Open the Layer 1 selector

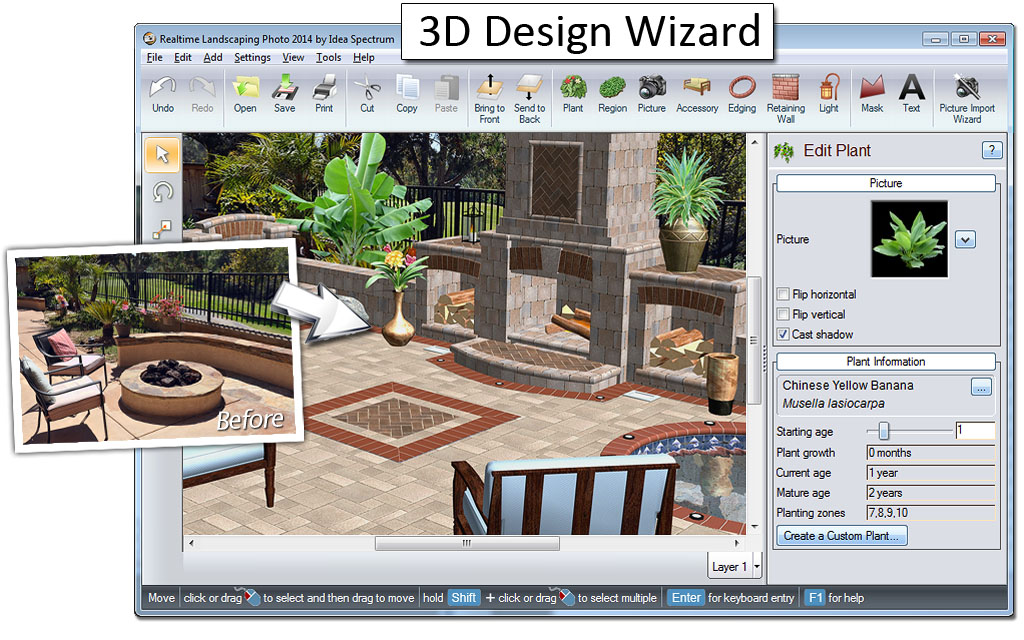pos(735,566)
